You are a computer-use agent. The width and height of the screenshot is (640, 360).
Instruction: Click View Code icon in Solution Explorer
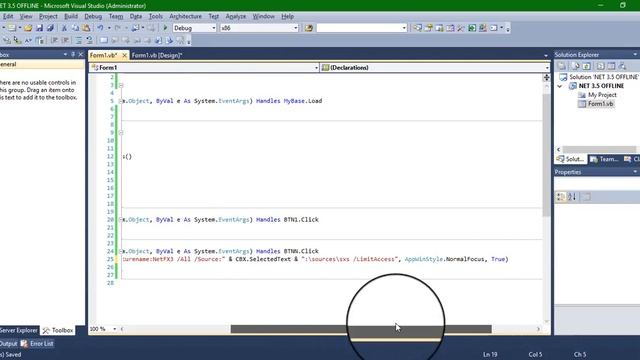tap(600, 66)
